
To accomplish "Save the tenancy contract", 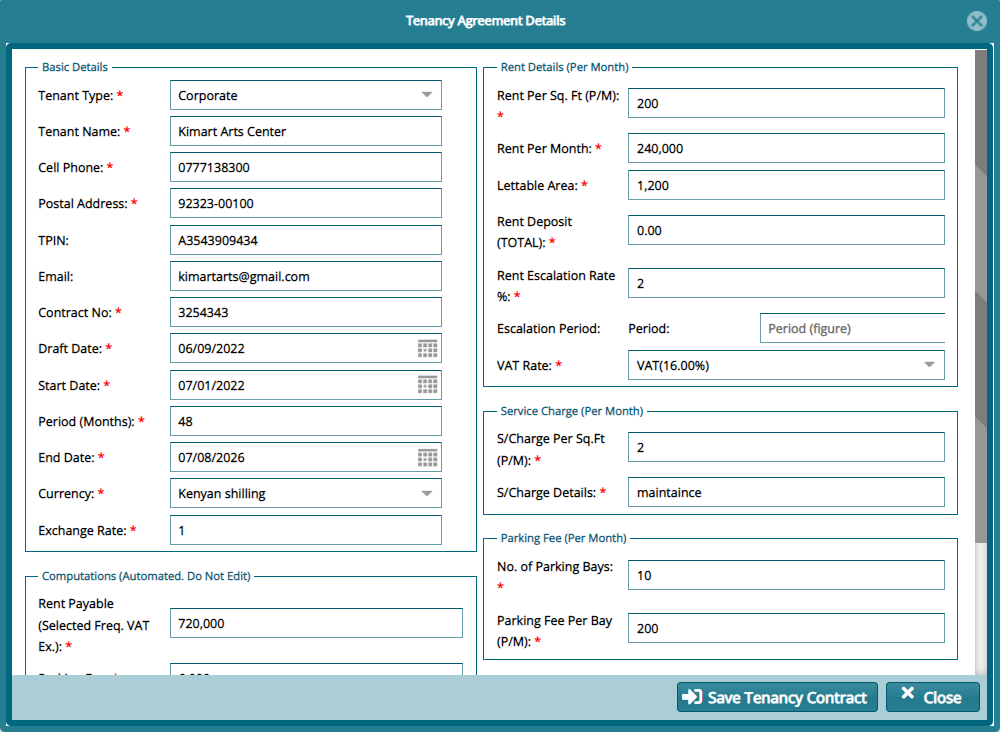I will point(777,697).
